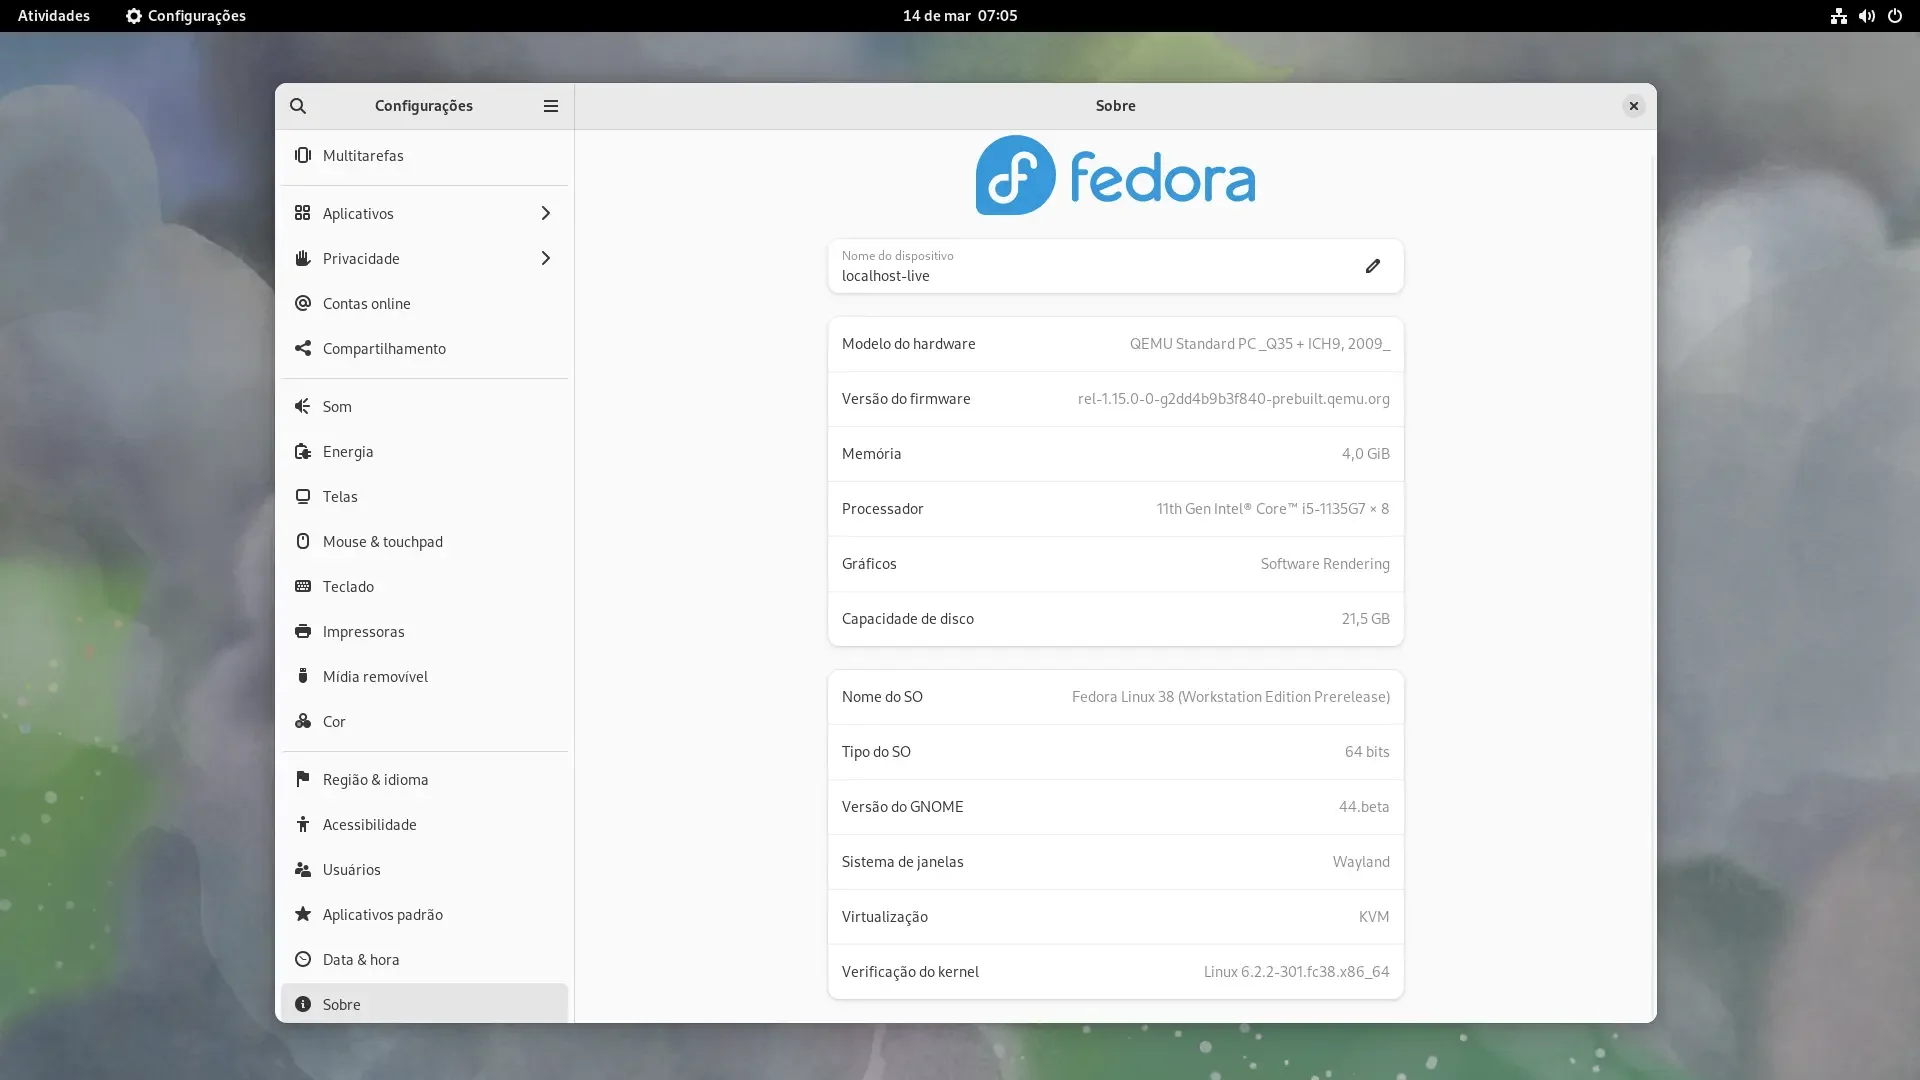Click the Usuários people icon
The image size is (1920, 1080).
302,869
